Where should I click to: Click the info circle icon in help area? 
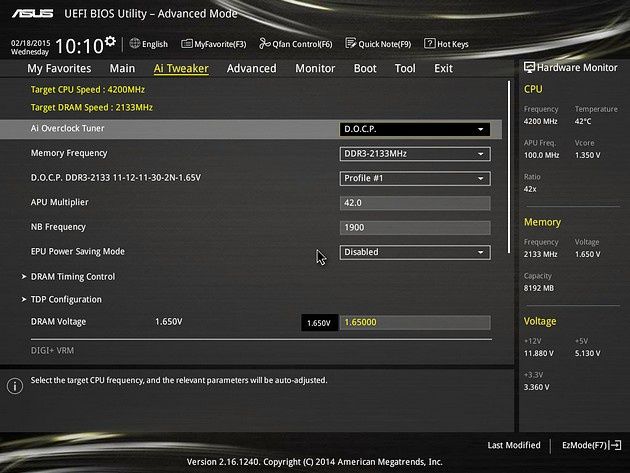(x=15, y=386)
